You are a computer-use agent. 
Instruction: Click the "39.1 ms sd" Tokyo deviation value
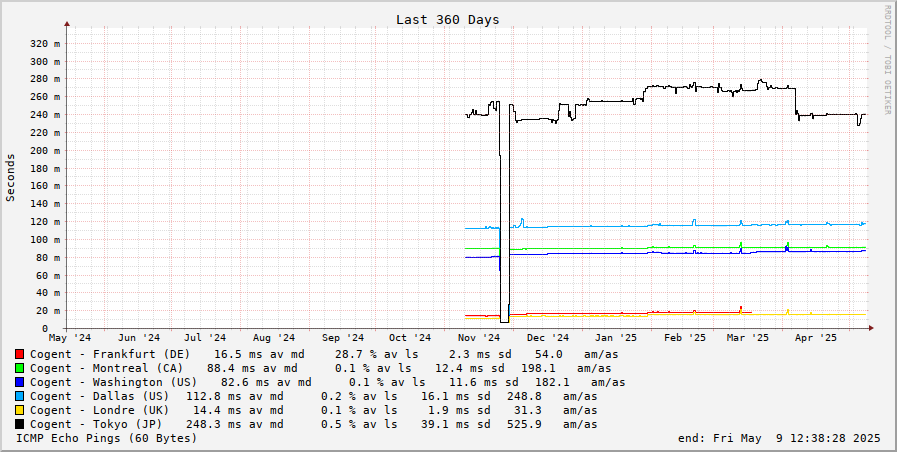coord(456,424)
